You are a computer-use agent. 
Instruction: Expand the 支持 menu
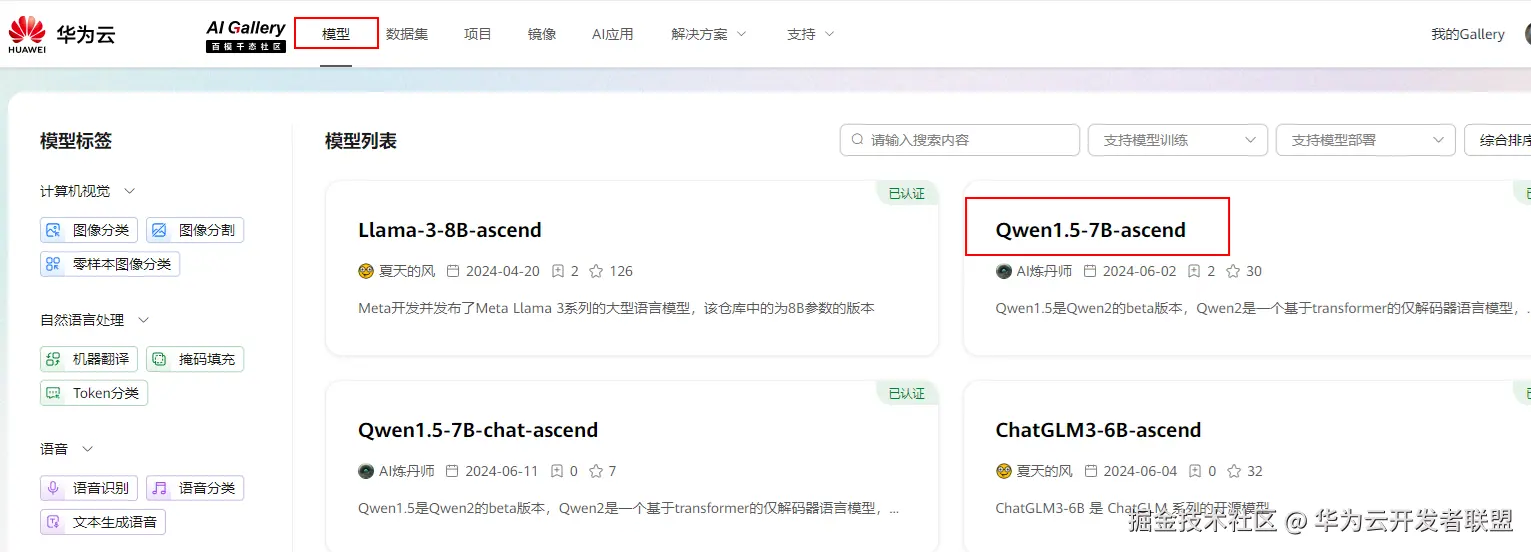(x=810, y=34)
